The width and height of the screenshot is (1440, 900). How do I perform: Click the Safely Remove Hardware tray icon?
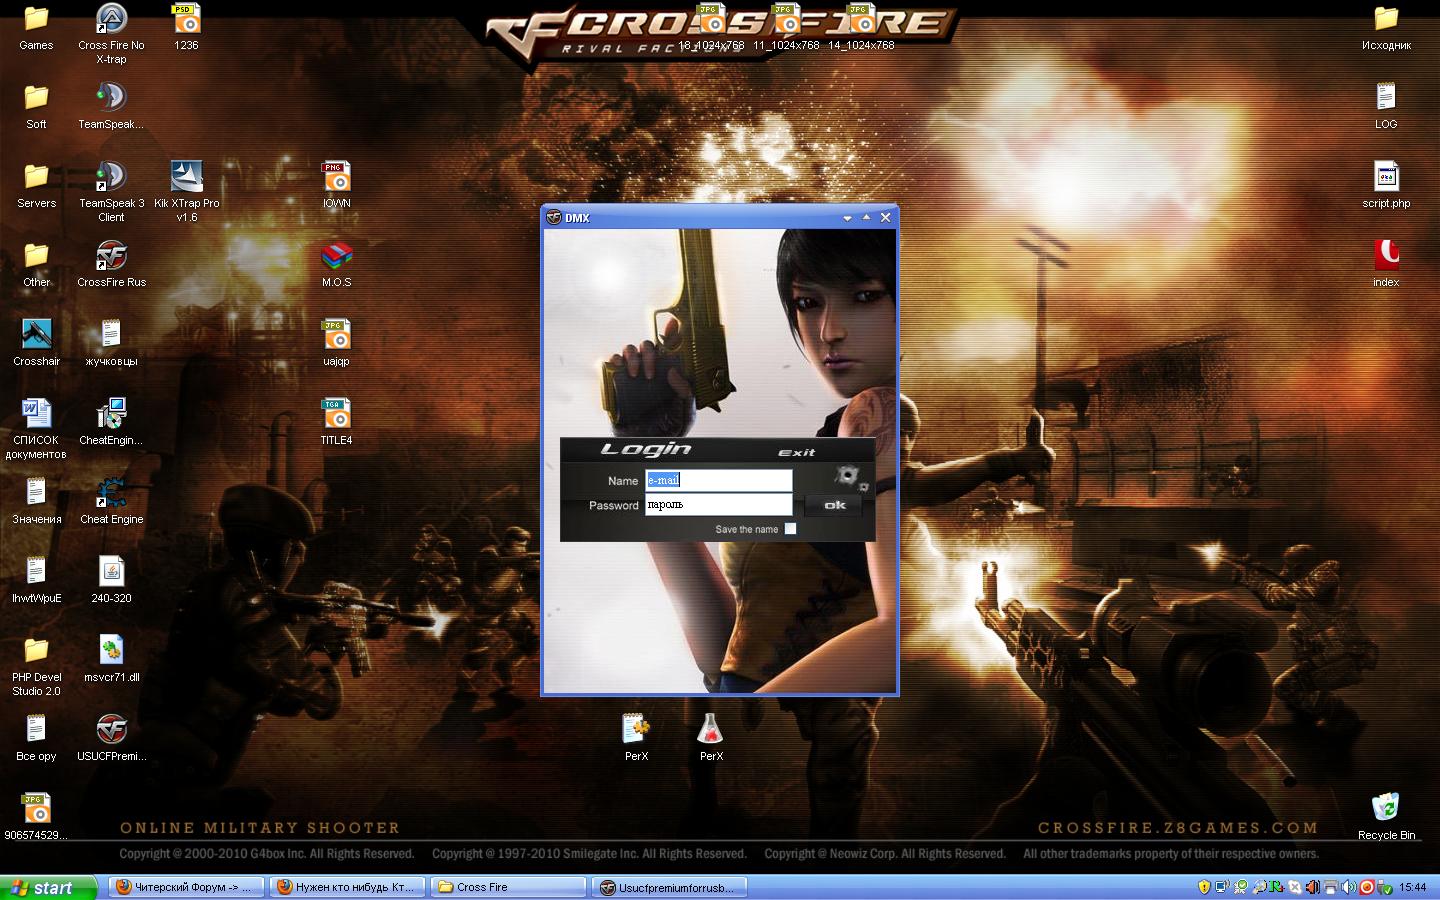click(x=1384, y=887)
